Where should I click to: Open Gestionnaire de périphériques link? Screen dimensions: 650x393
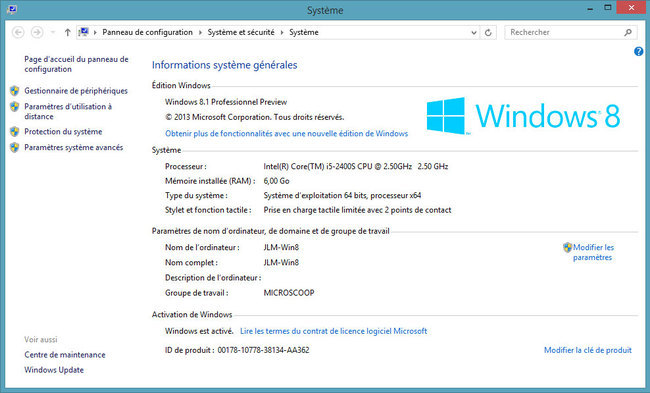click(76, 91)
